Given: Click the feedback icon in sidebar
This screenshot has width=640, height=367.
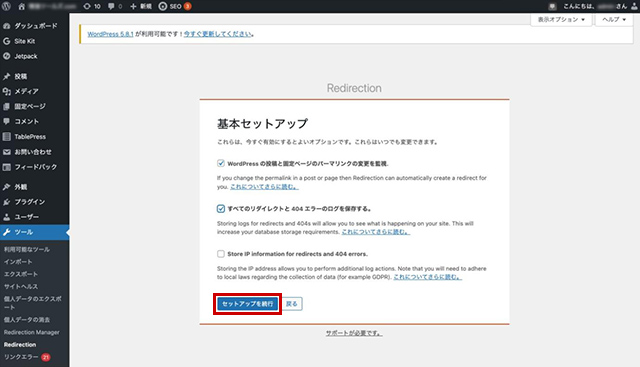Looking at the screenshot, I should tap(7, 167).
